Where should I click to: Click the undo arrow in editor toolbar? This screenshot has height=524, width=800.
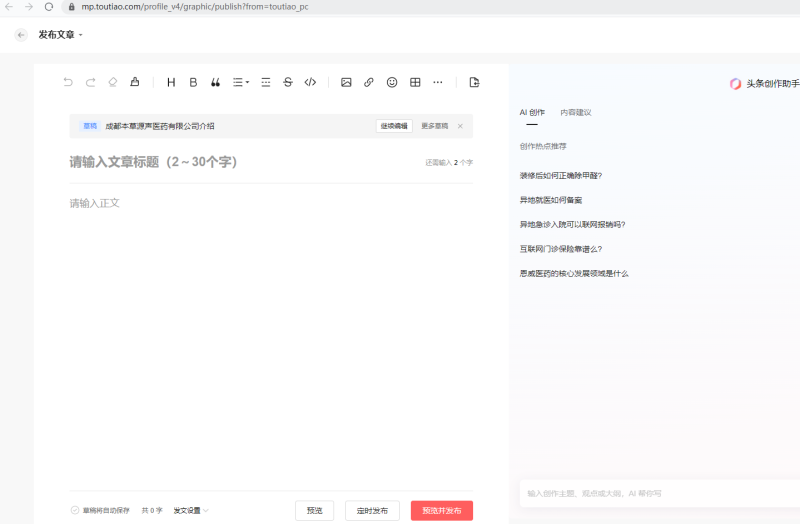coord(68,82)
